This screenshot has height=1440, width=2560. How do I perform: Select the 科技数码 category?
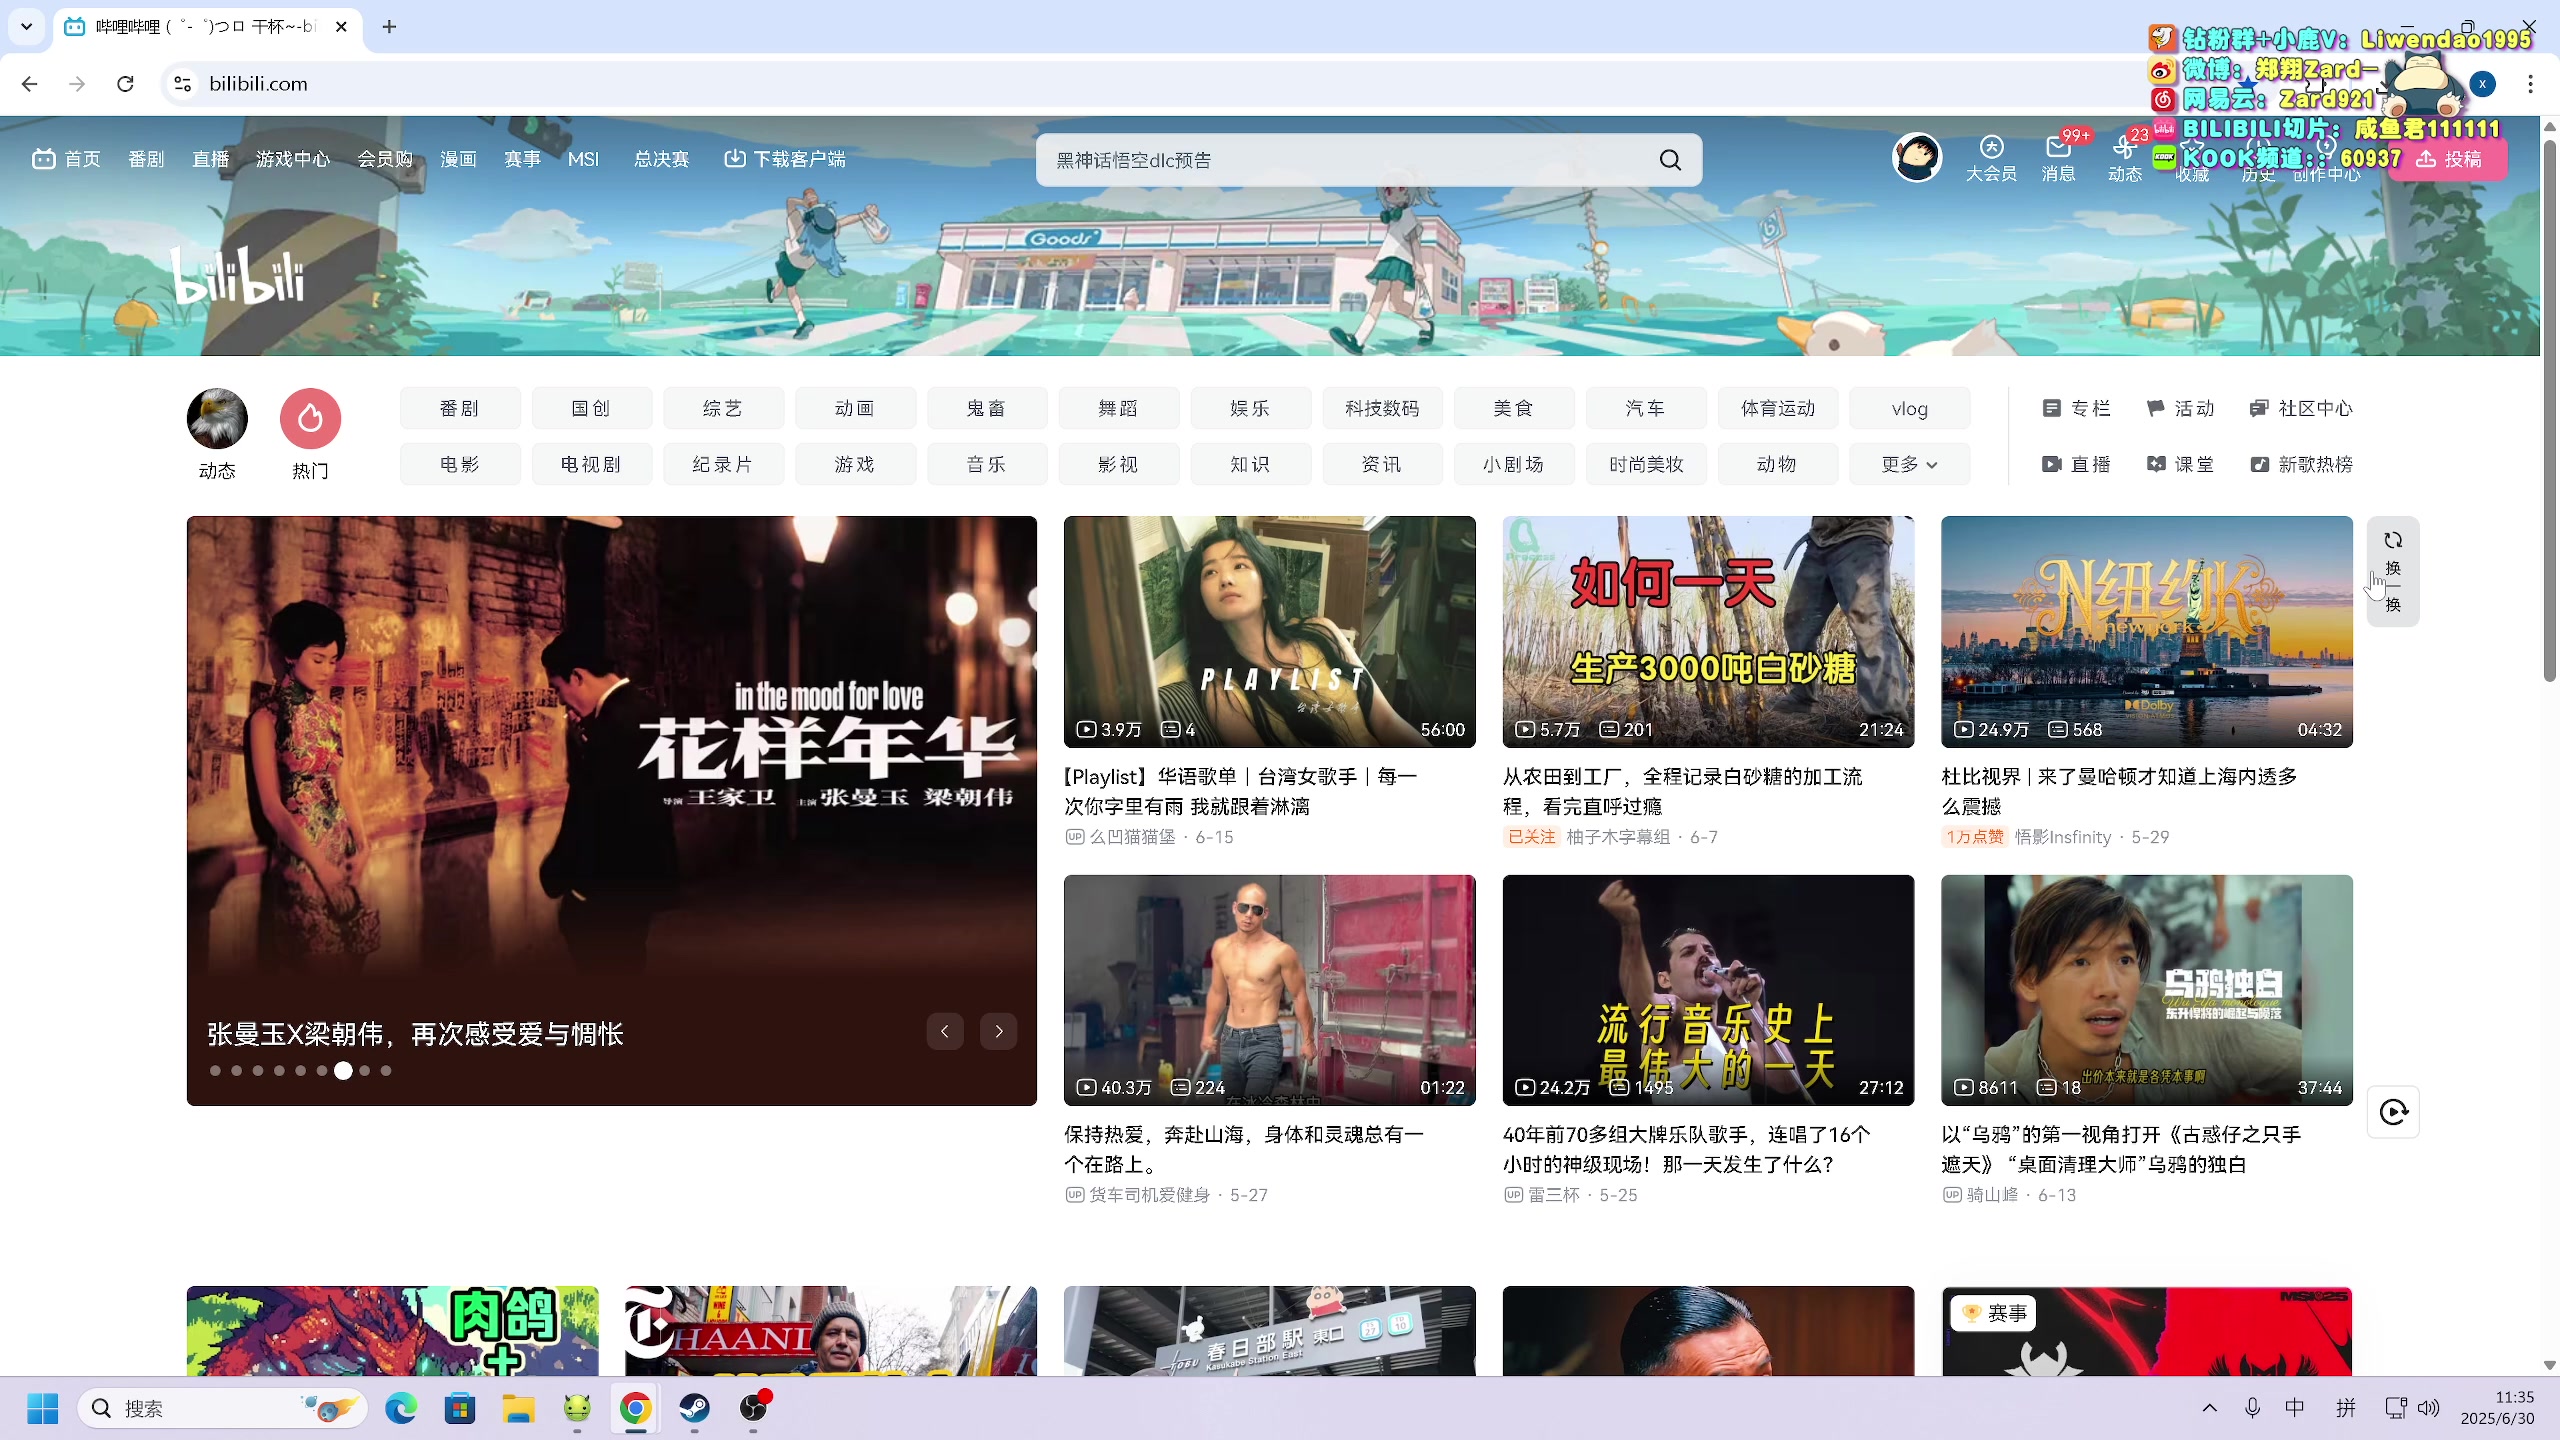(x=1382, y=408)
